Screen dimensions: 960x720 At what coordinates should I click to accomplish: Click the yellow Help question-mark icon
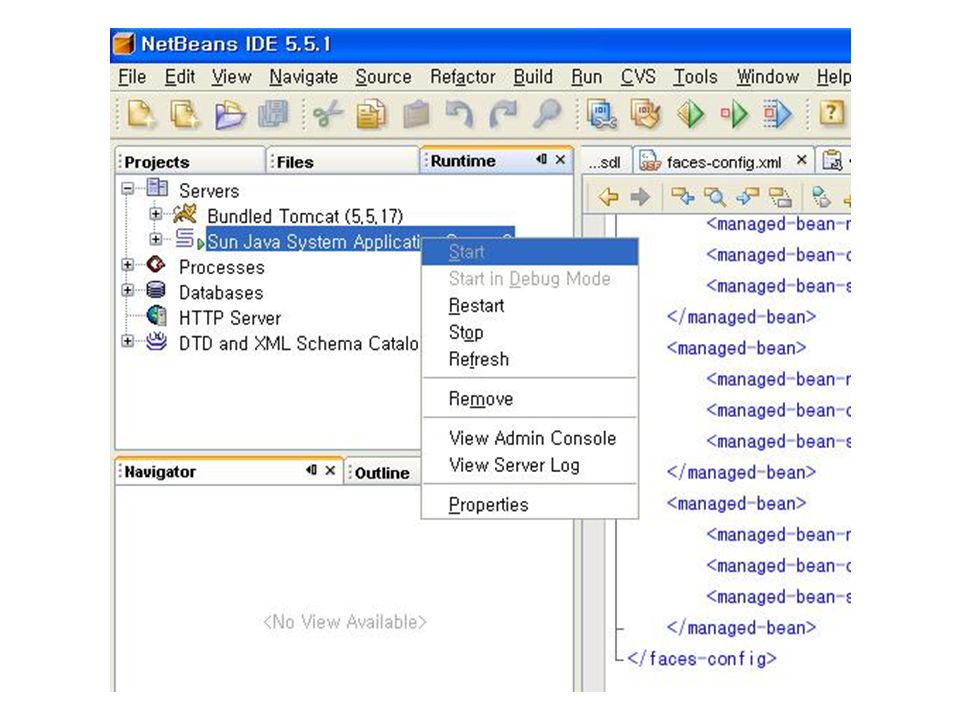click(831, 113)
